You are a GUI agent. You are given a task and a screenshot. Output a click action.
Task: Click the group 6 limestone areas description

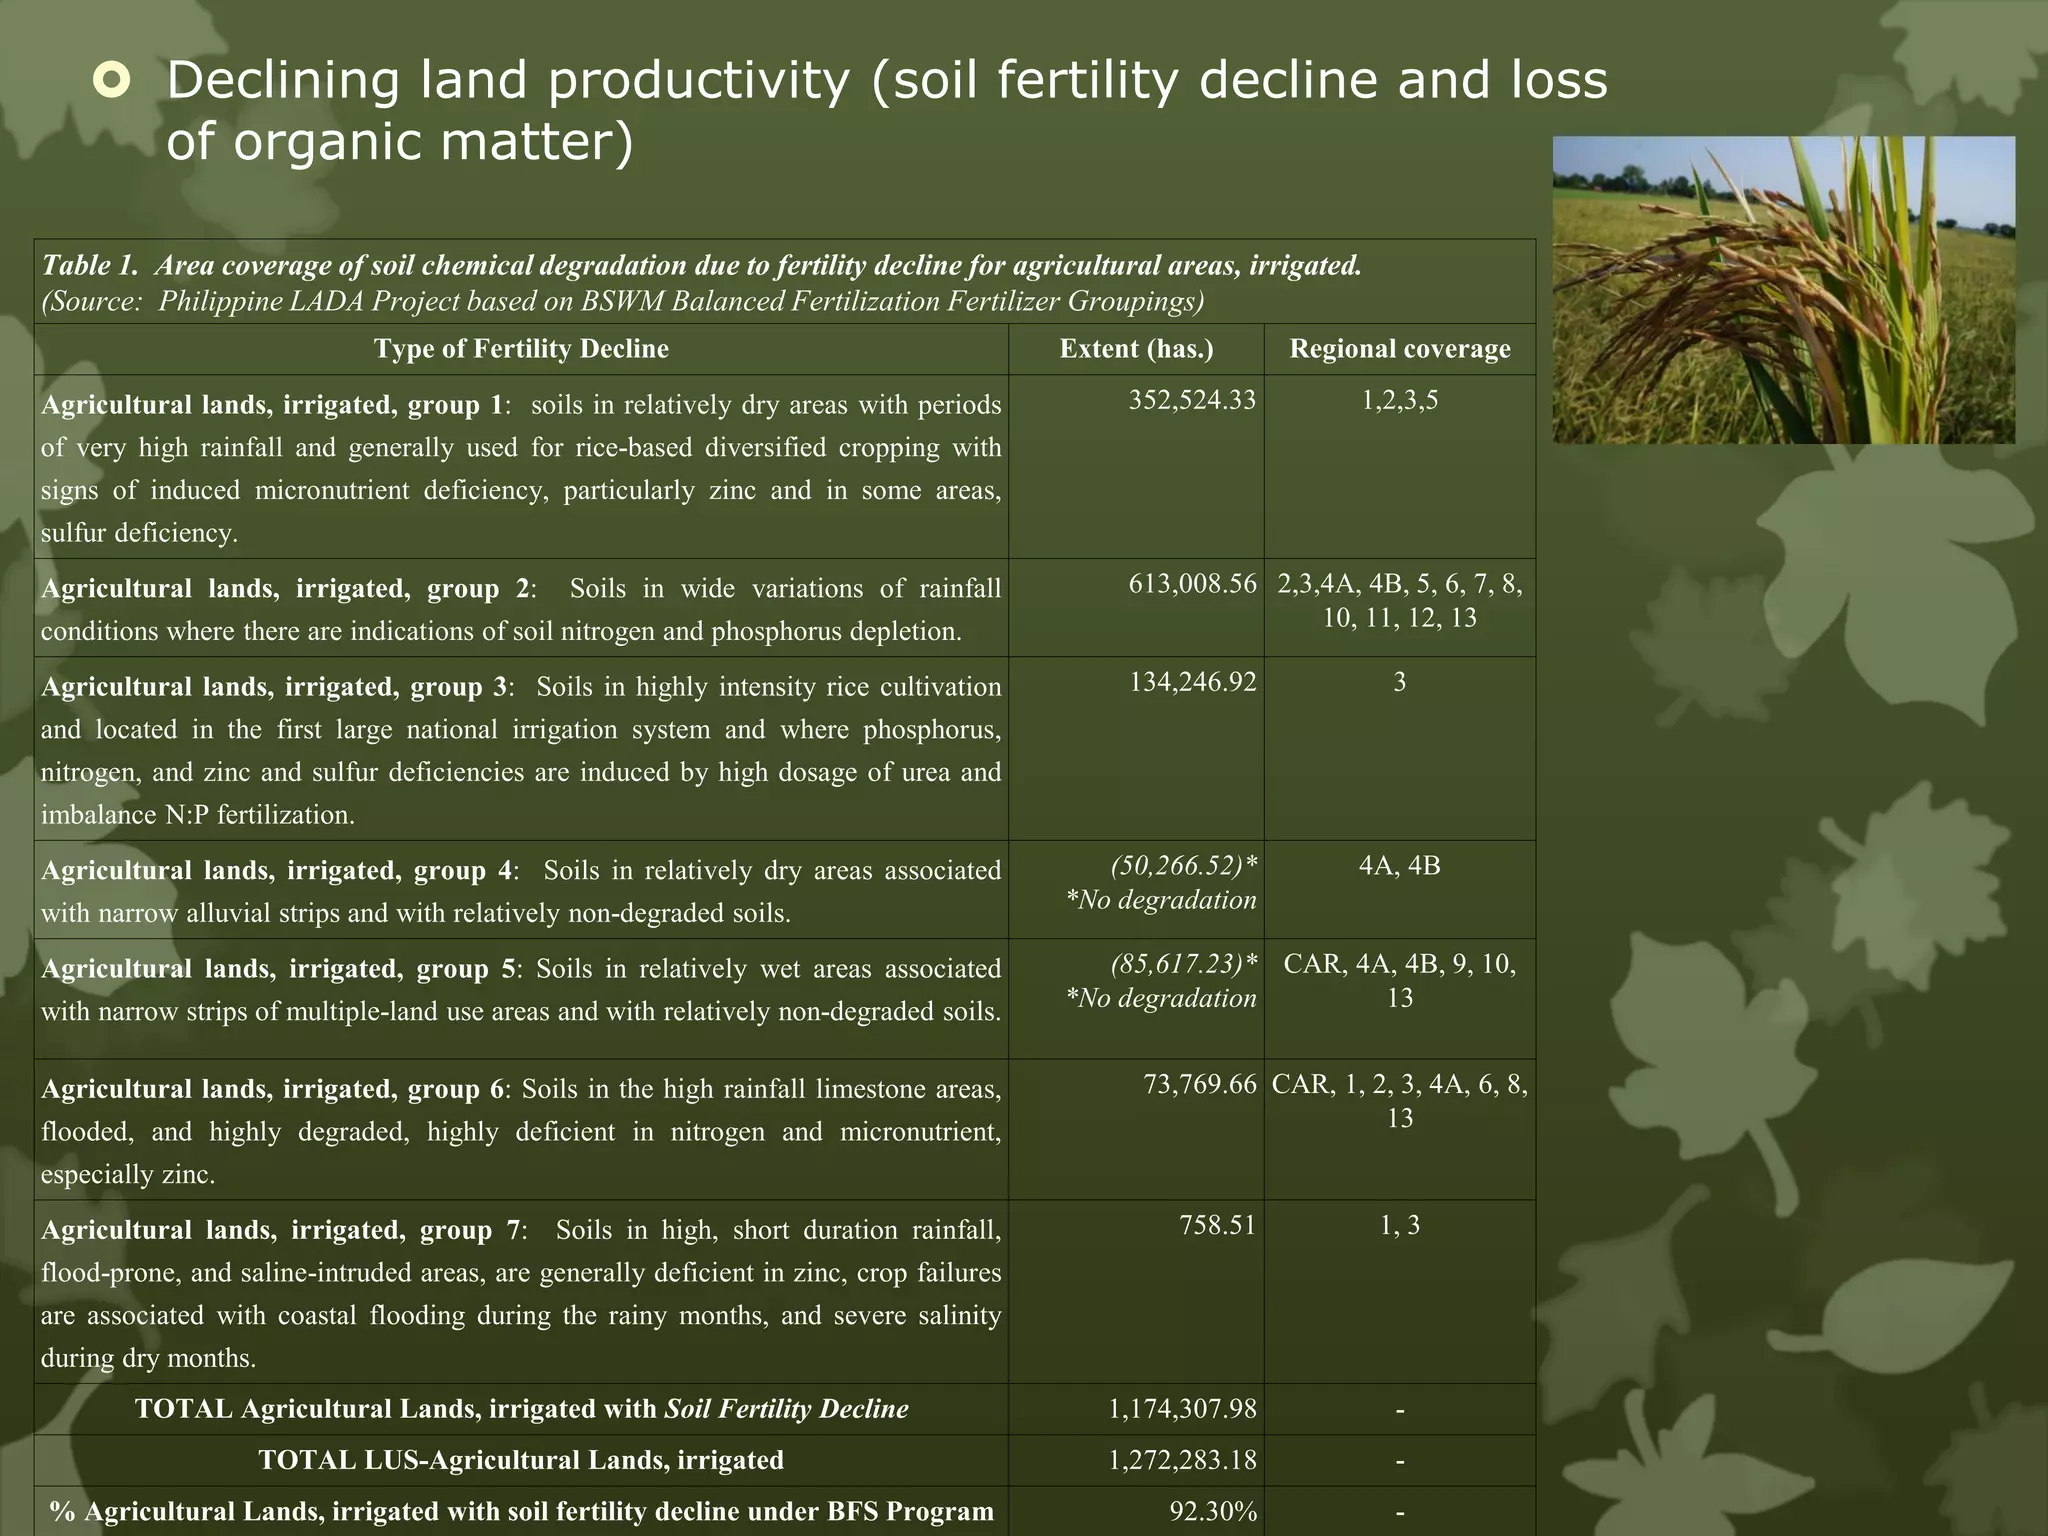pos(521,1131)
